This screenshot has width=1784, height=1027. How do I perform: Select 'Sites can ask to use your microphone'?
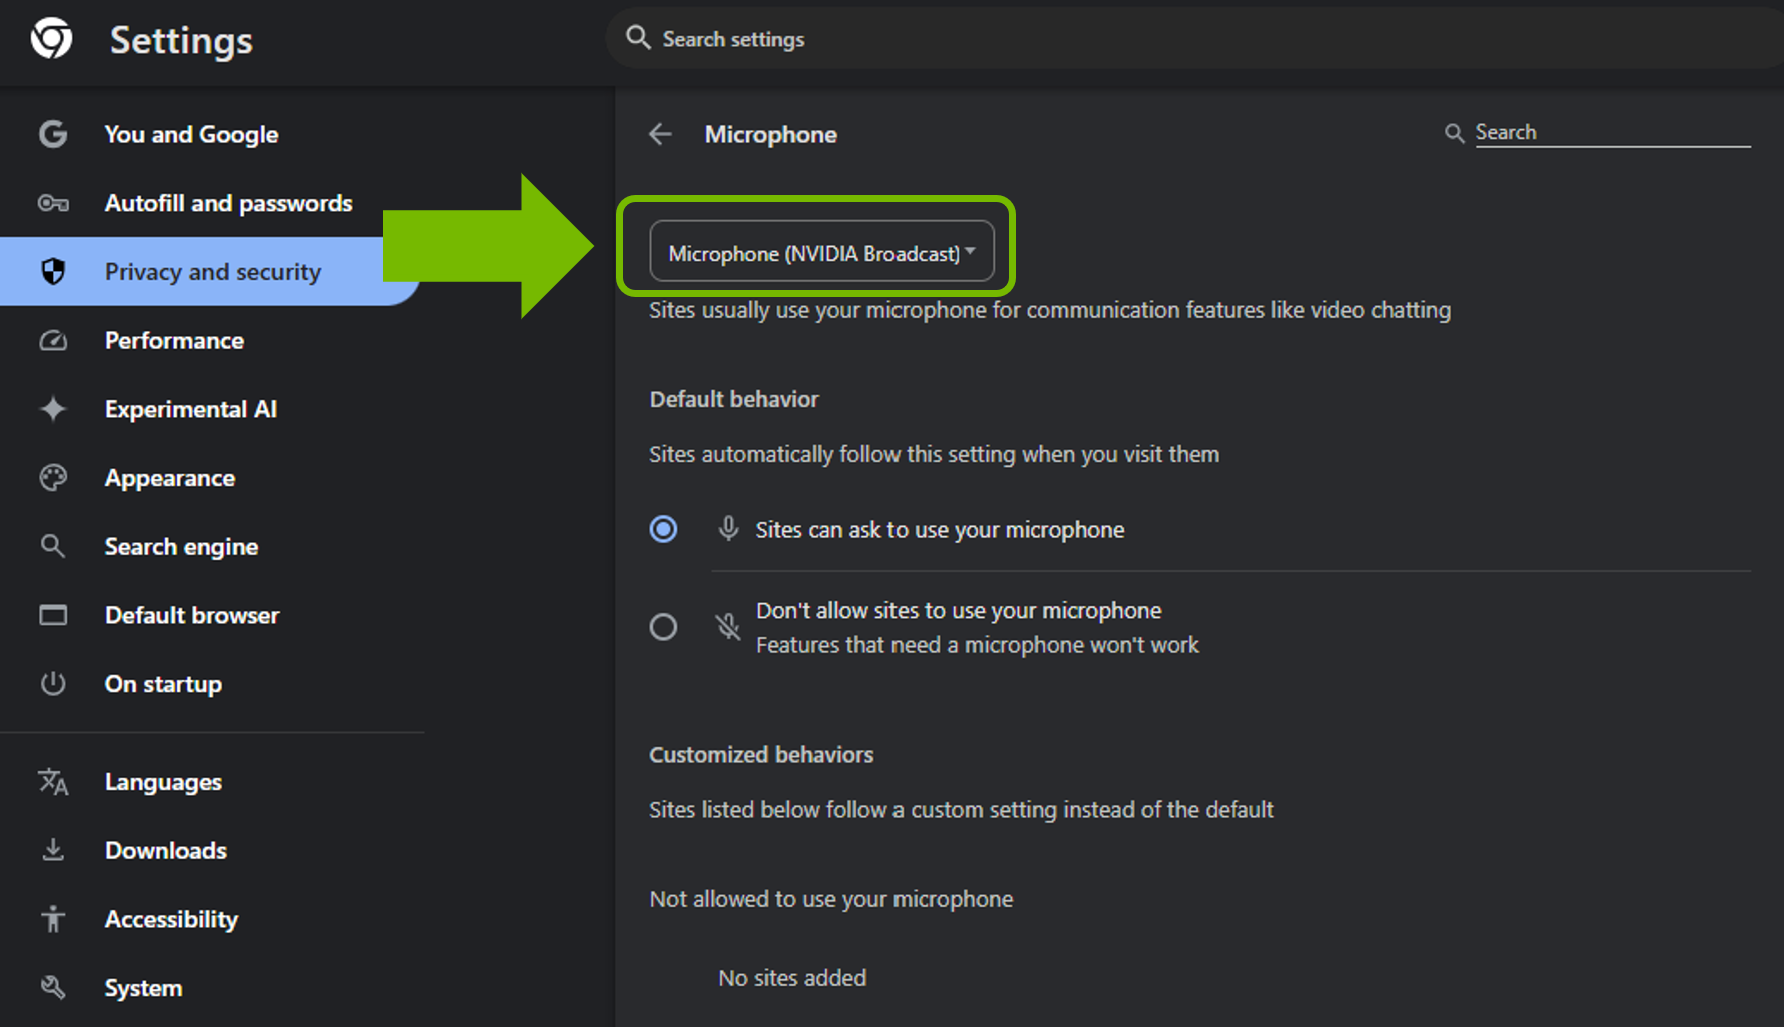663,529
